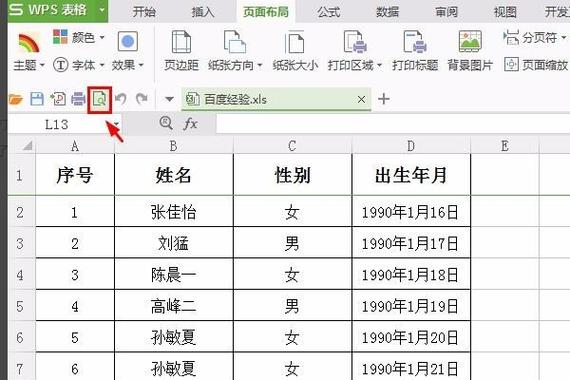
Task: Select the cell containing 张佳怡
Action: tap(174, 212)
